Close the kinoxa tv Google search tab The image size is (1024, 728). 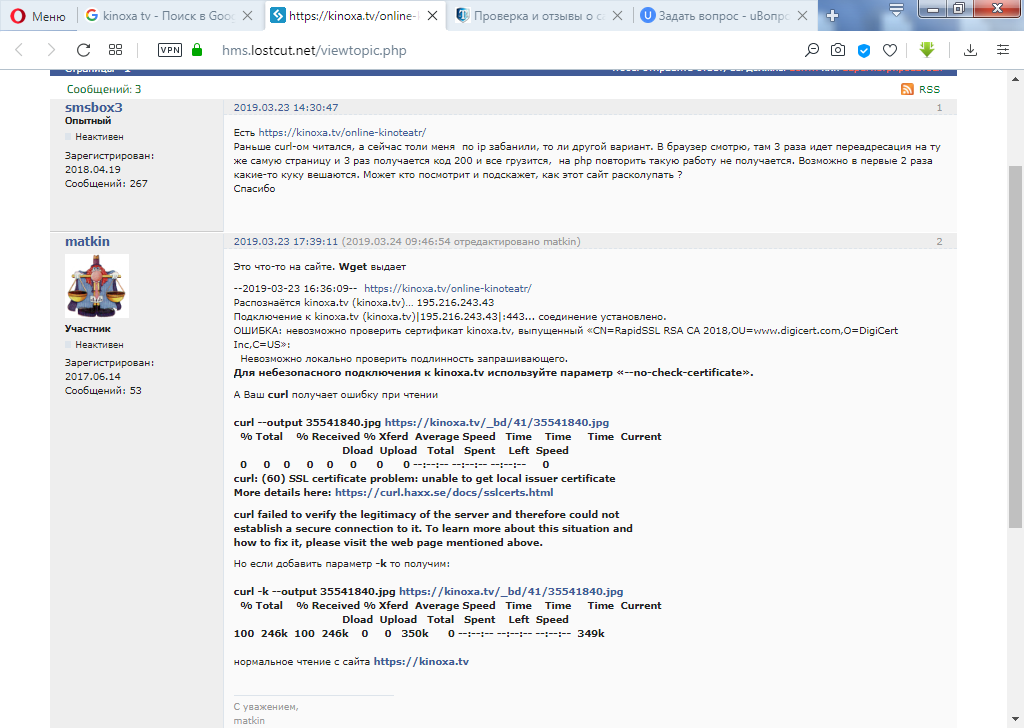248,16
